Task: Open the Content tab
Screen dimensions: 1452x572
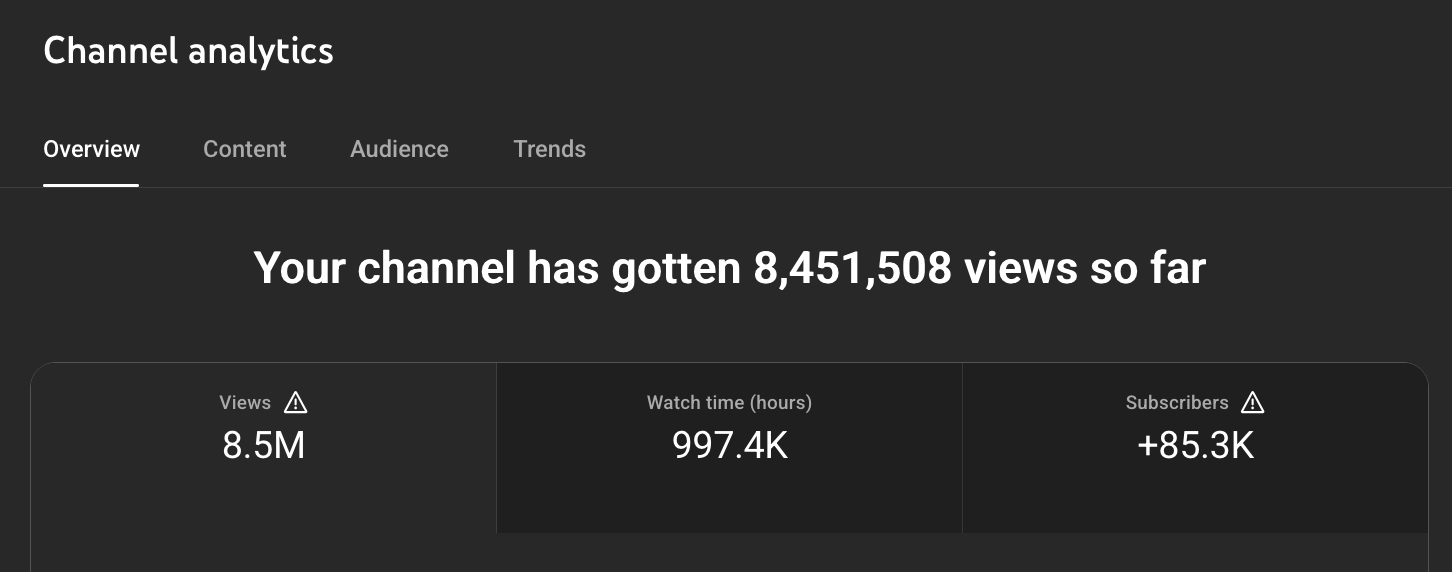Action: [244, 149]
